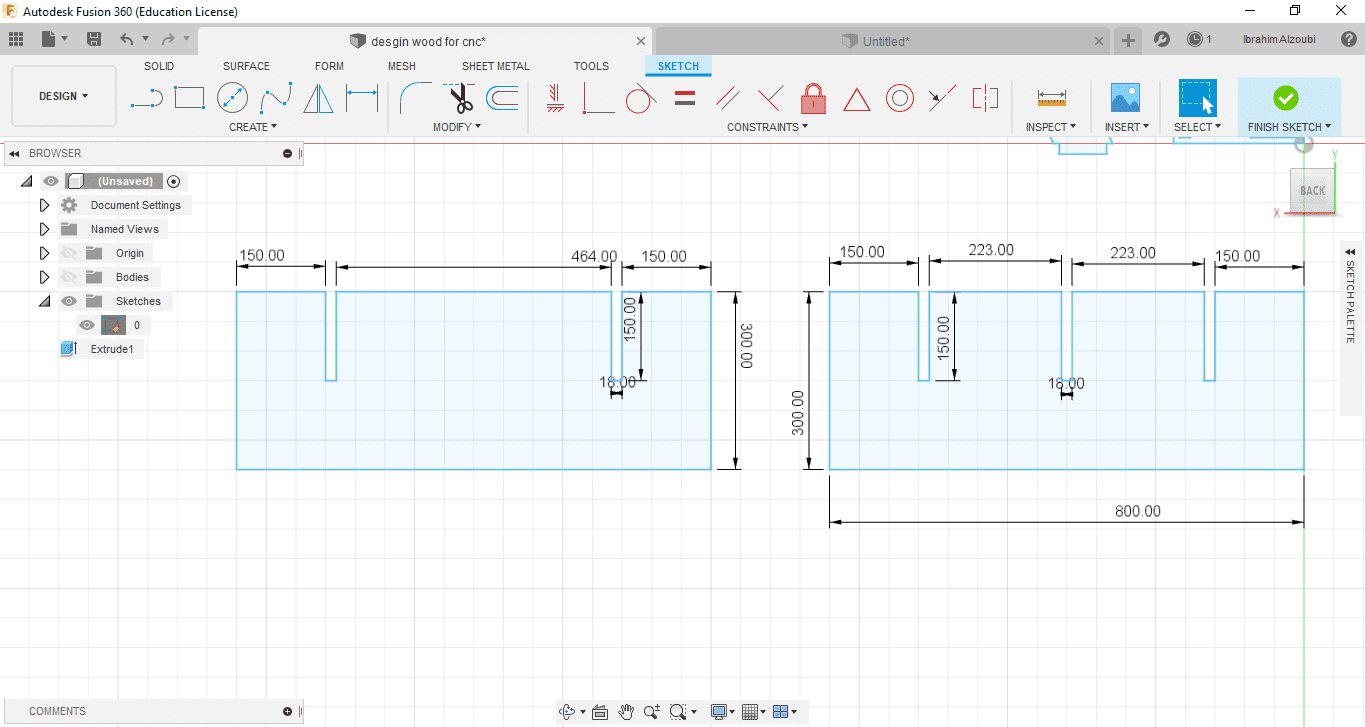
Task: Switch to the SURFACE tab
Action: [x=246, y=66]
